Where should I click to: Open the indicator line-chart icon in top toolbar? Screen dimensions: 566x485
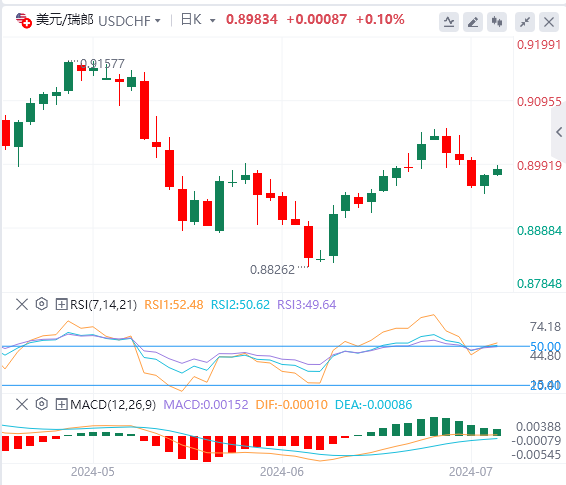[449, 22]
